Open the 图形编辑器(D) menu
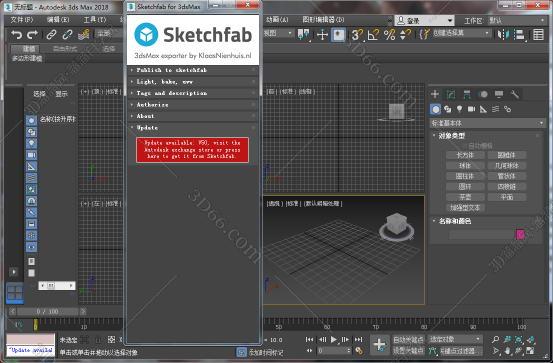The image size is (553, 363). (323, 19)
